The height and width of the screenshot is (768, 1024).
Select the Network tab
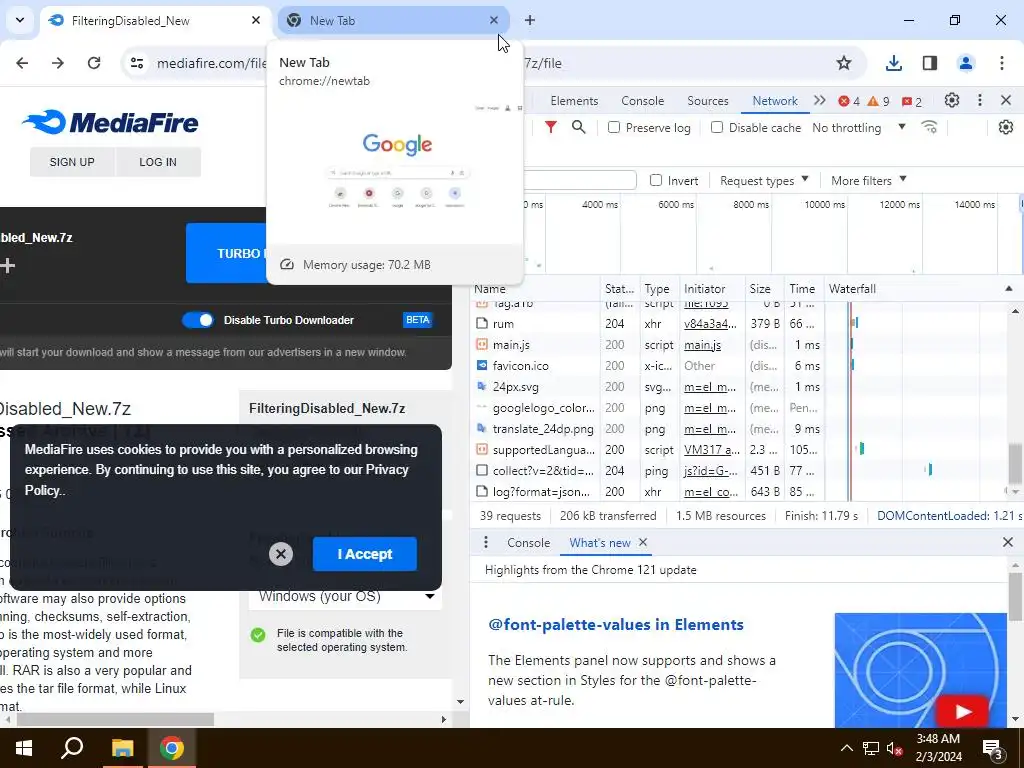tap(775, 101)
